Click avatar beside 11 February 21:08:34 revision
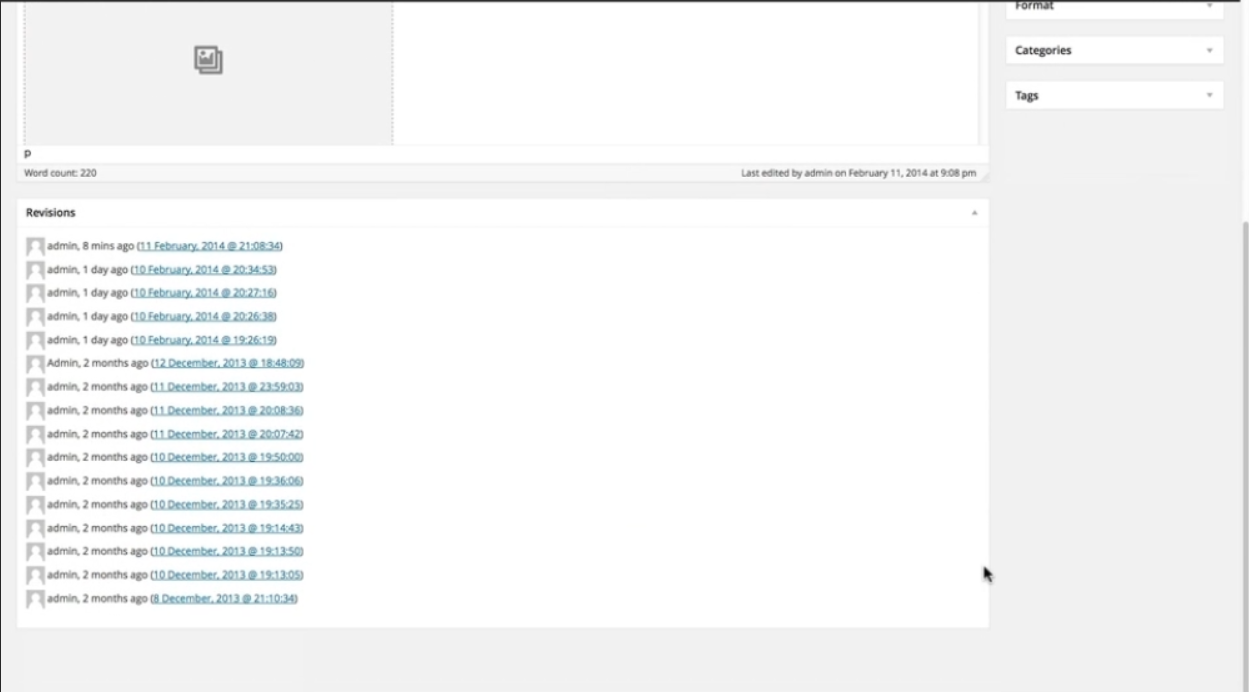Image resolution: width=1249 pixels, height=692 pixels. (x=36, y=246)
